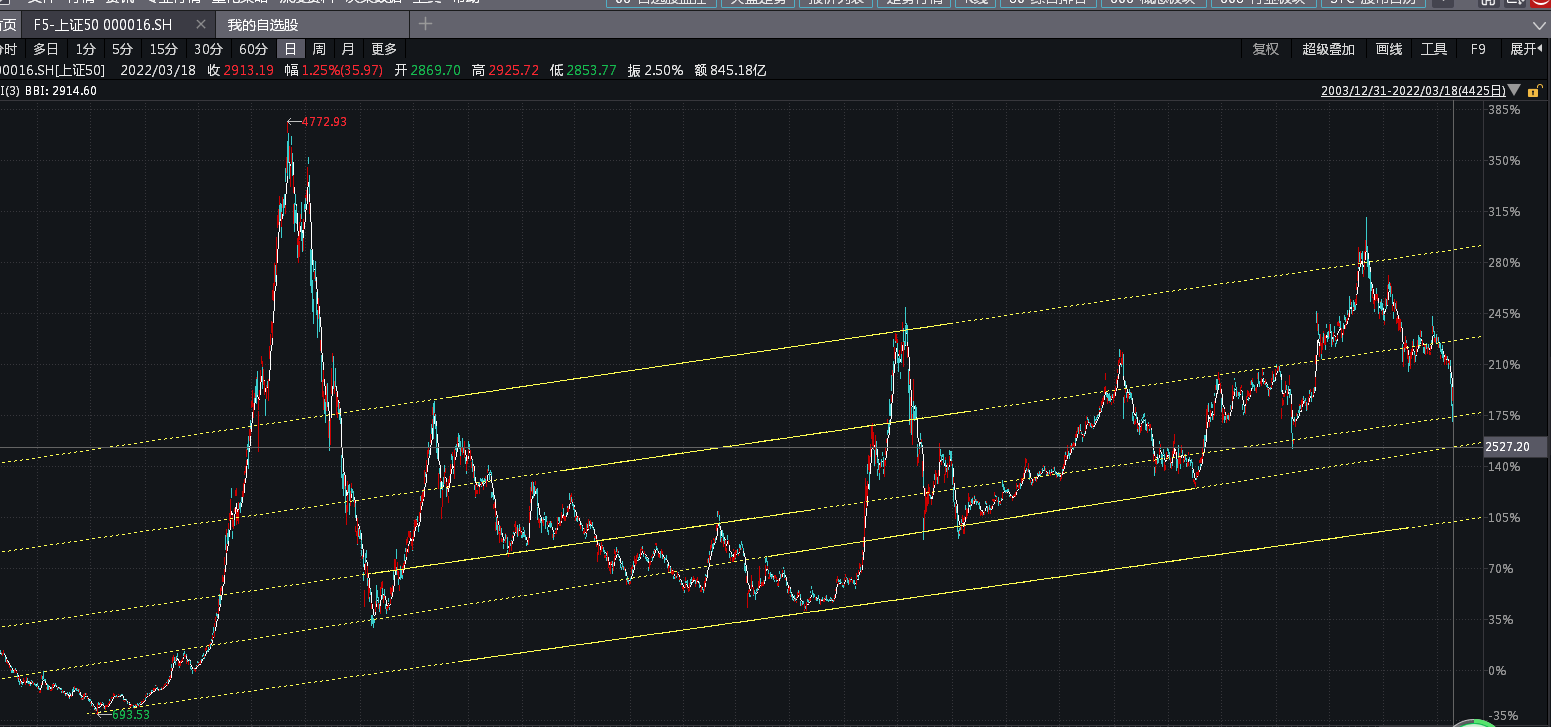
Task: Toggle the 日 daily period button
Action: pyautogui.click(x=290, y=49)
